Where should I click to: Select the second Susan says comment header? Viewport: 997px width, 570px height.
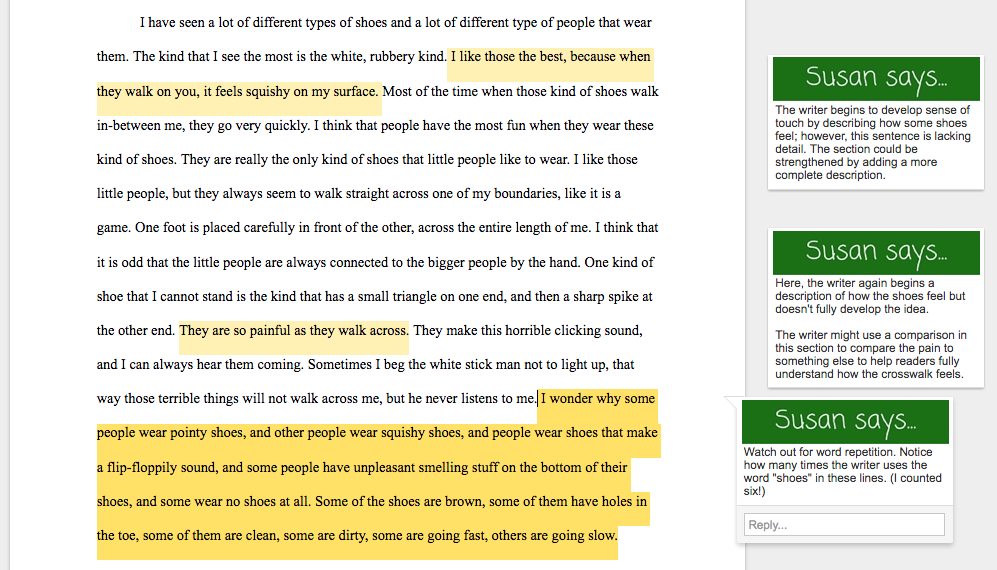point(875,251)
